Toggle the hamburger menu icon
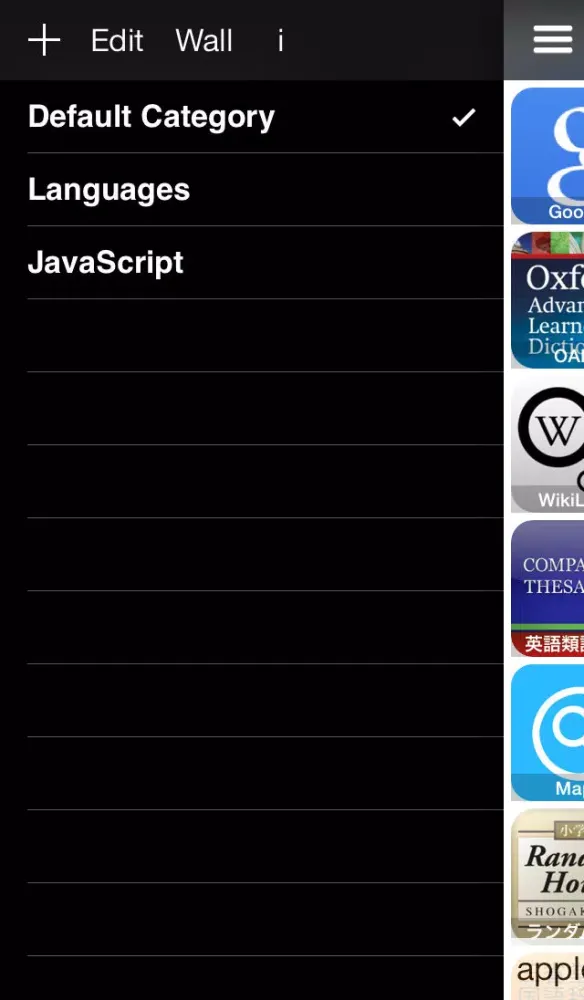This screenshot has width=584, height=1000. (x=552, y=40)
